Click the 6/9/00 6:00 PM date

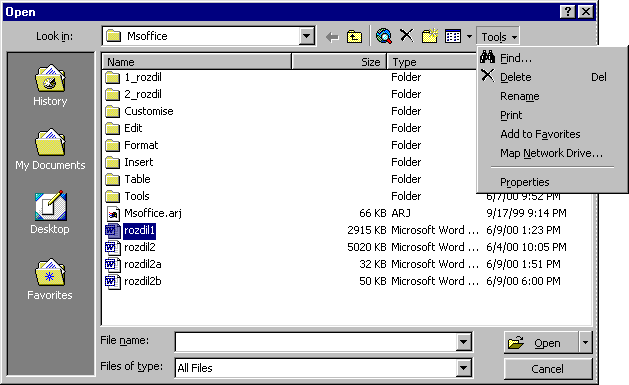523,282
